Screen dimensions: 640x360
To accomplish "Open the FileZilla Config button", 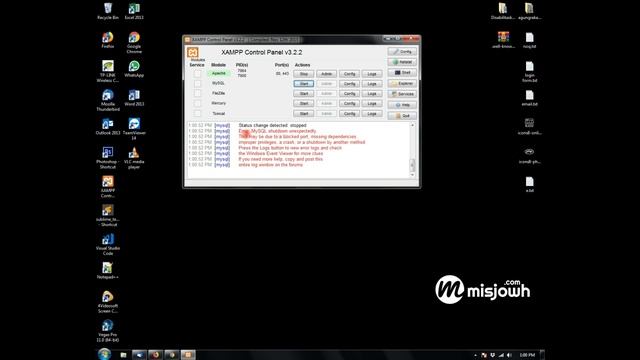I will [349, 93].
